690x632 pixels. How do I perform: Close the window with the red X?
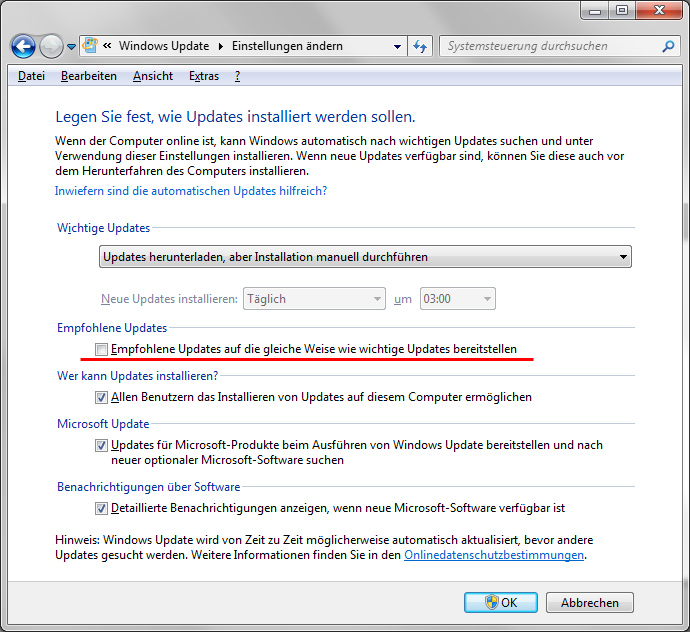tap(659, 11)
